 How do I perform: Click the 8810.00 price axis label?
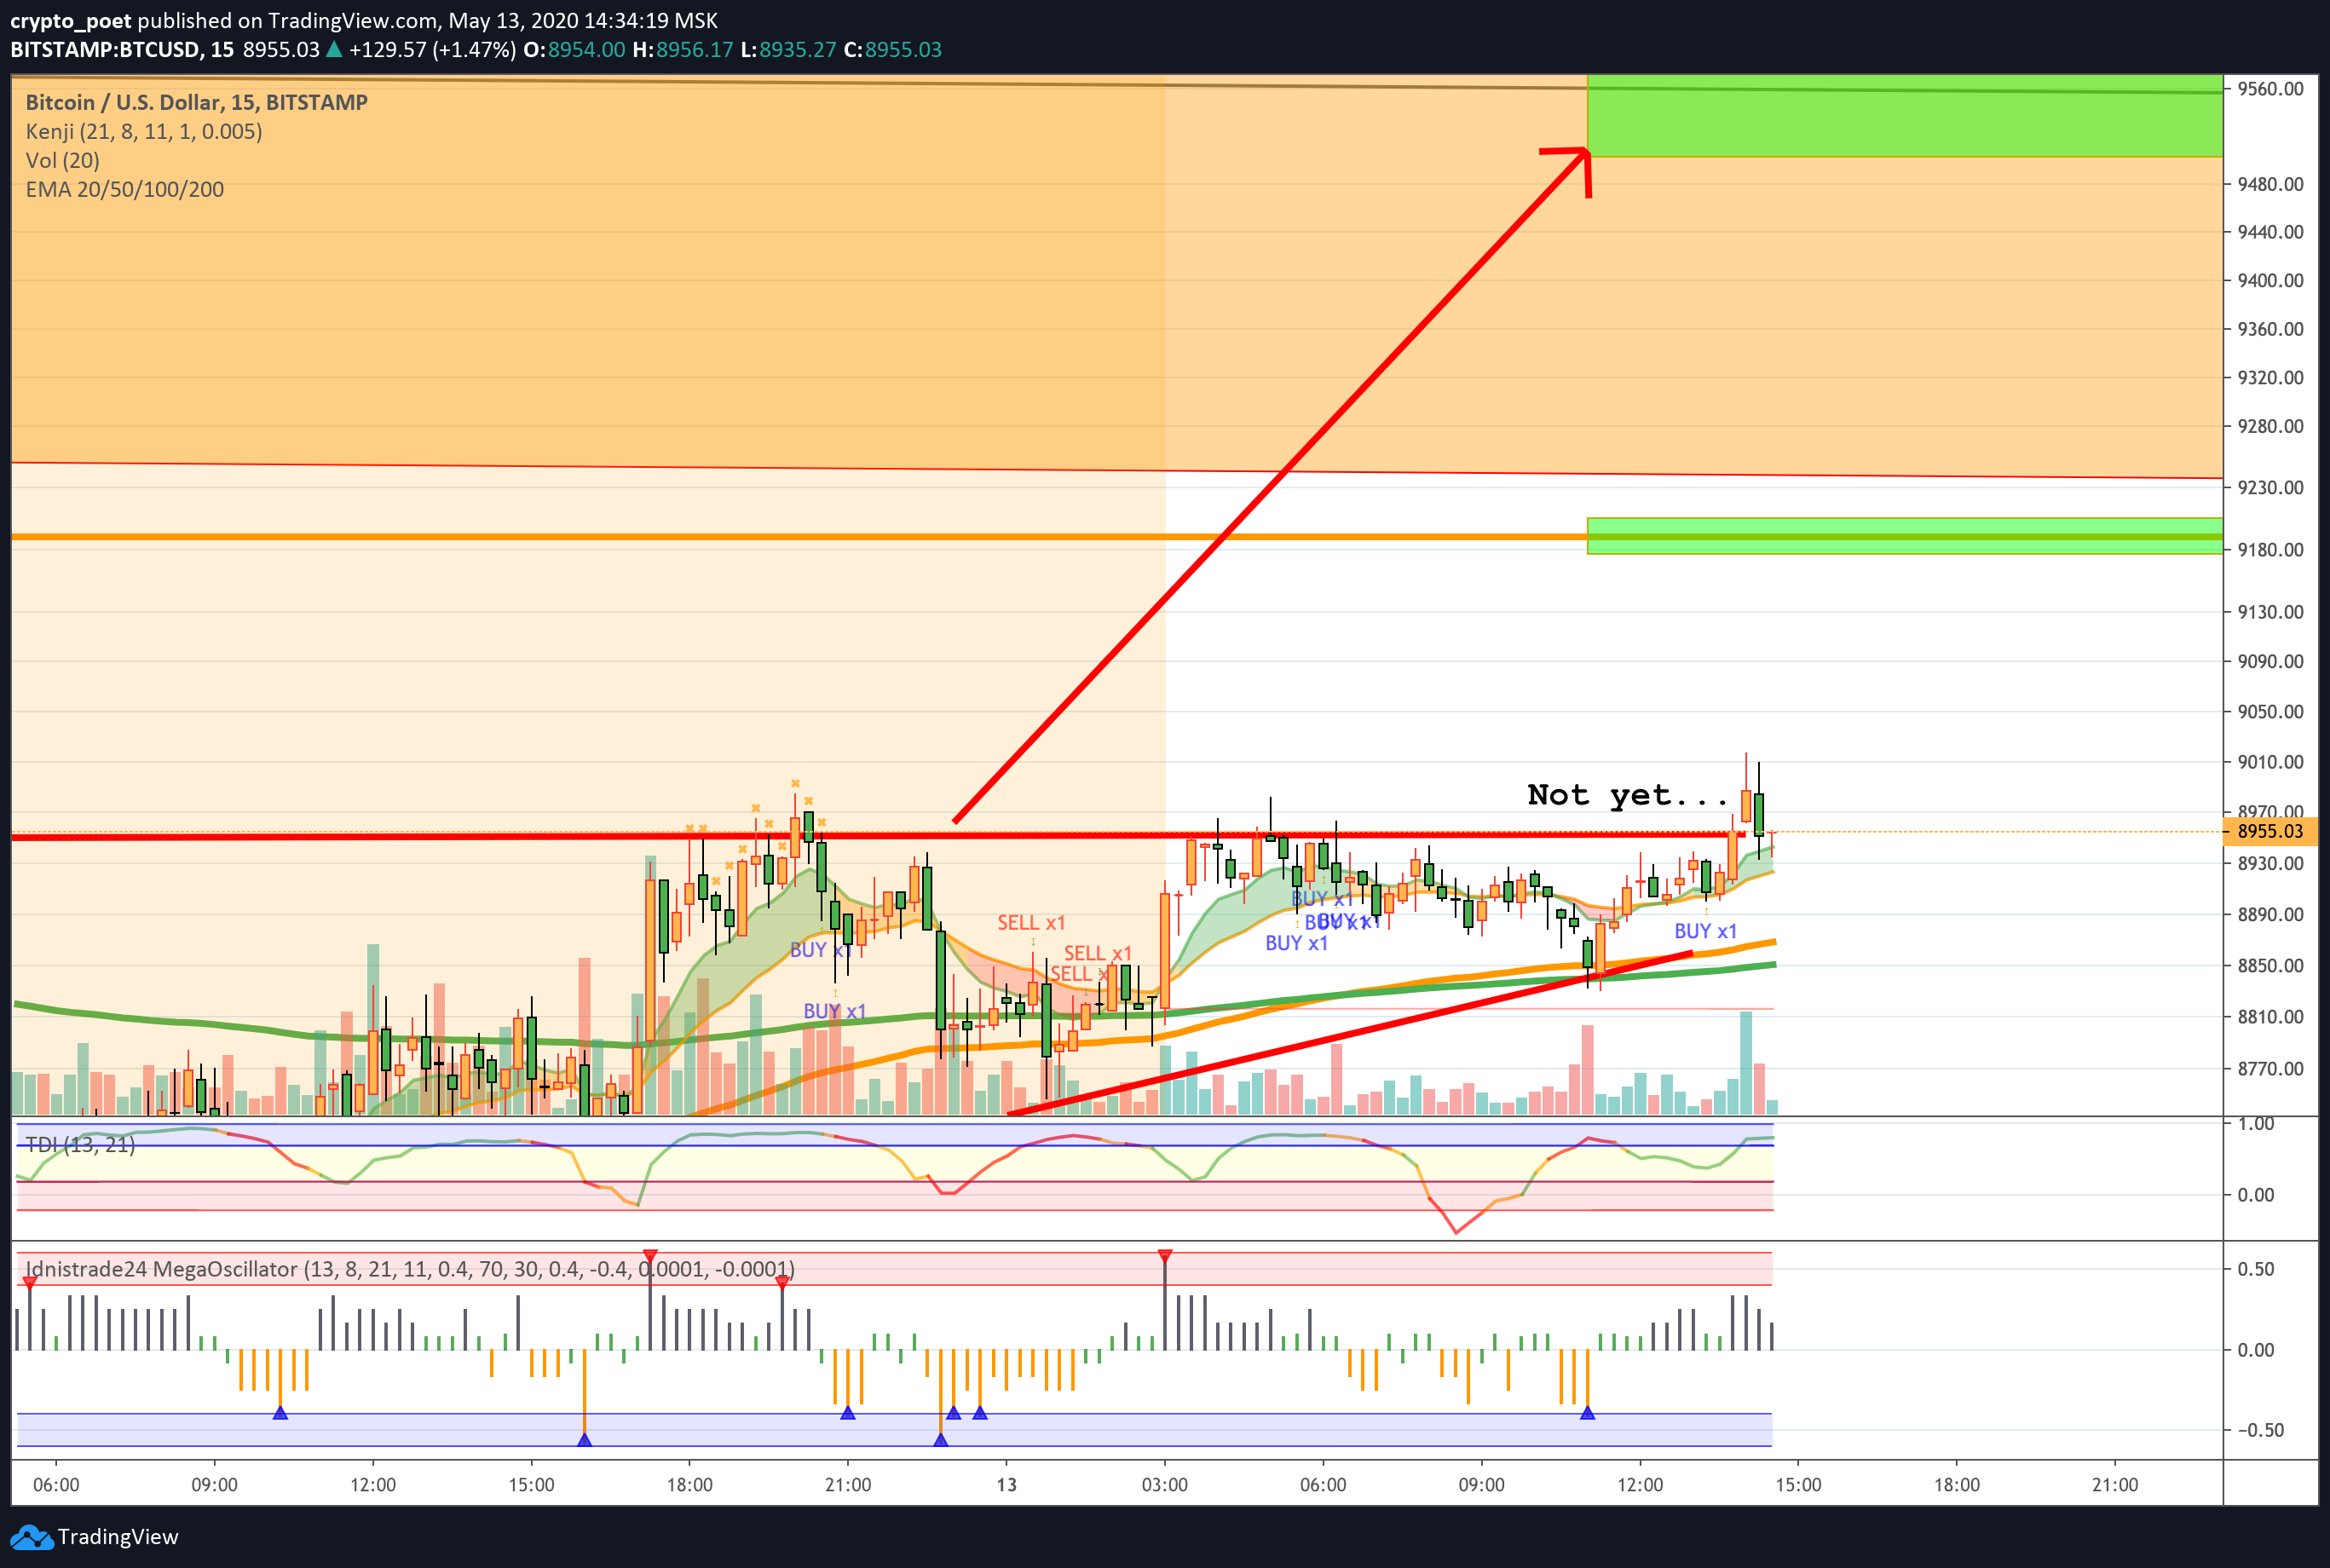click(x=2270, y=1016)
